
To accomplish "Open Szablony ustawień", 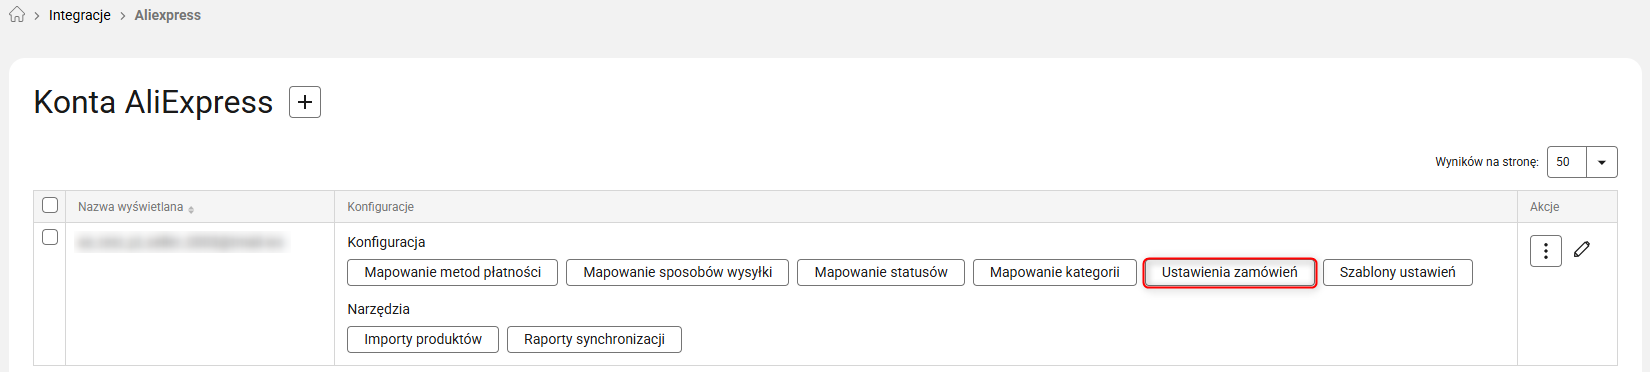I will coord(1398,272).
